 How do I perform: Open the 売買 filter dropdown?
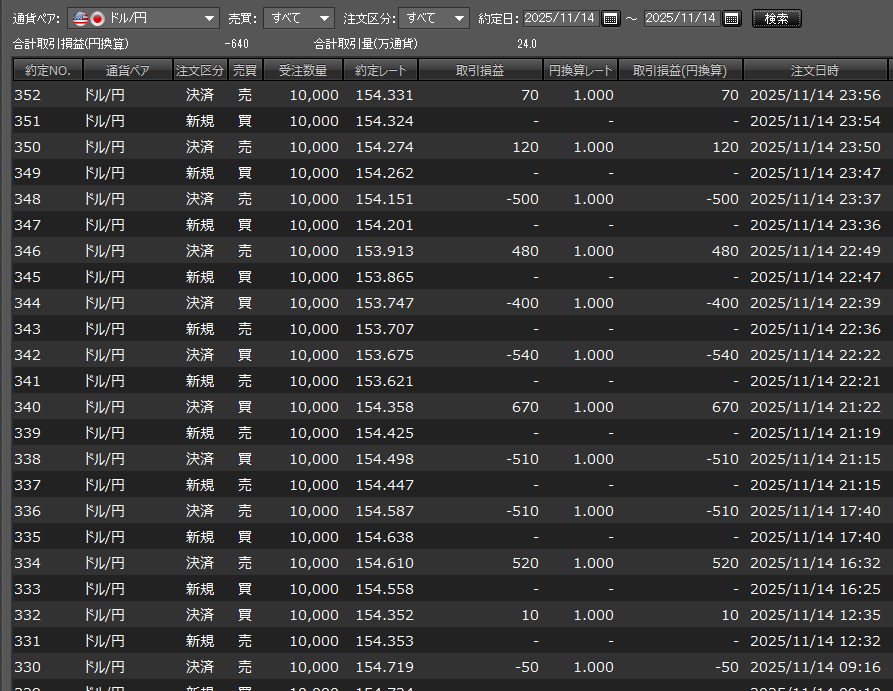tap(323, 19)
